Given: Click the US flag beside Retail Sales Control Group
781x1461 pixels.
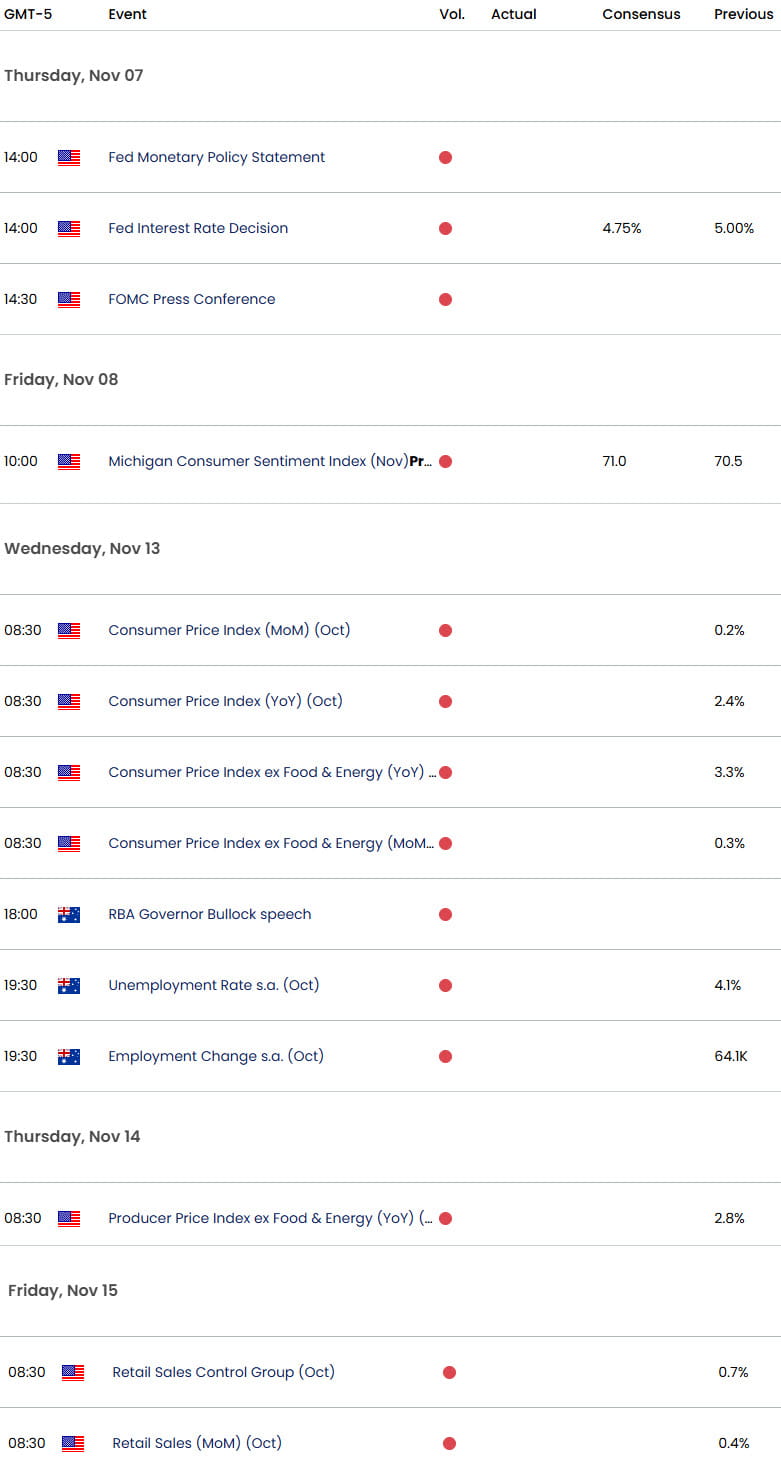Looking at the screenshot, I should (x=68, y=1372).
